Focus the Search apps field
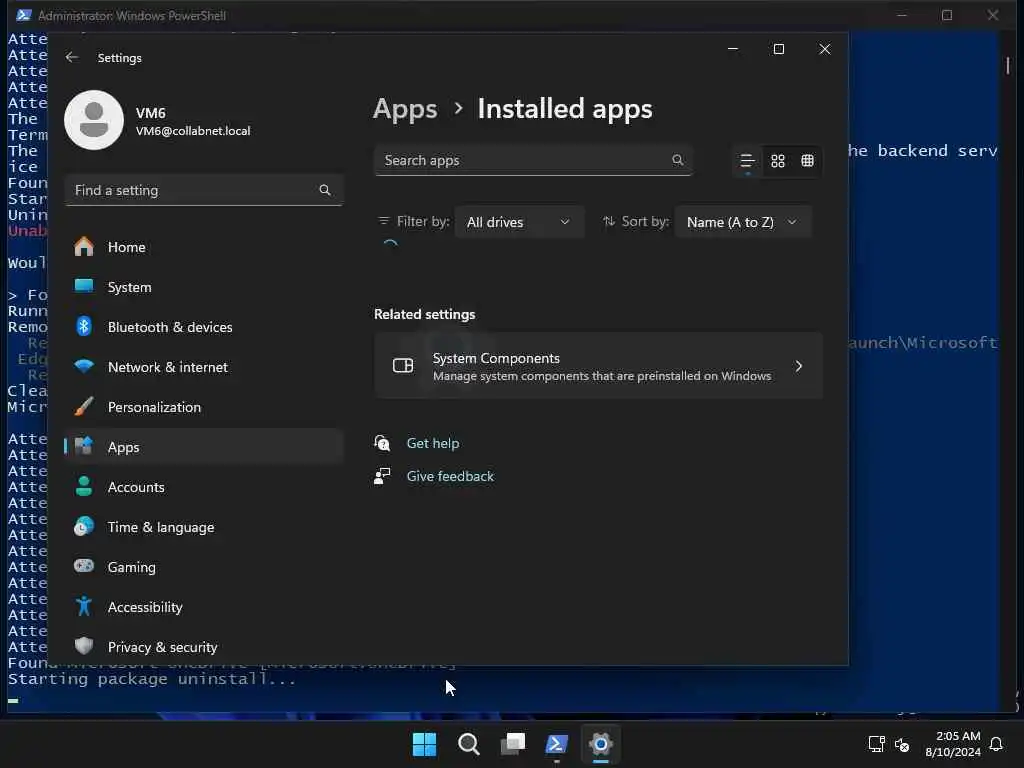Viewport: 1024px width, 768px height. [x=533, y=160]
